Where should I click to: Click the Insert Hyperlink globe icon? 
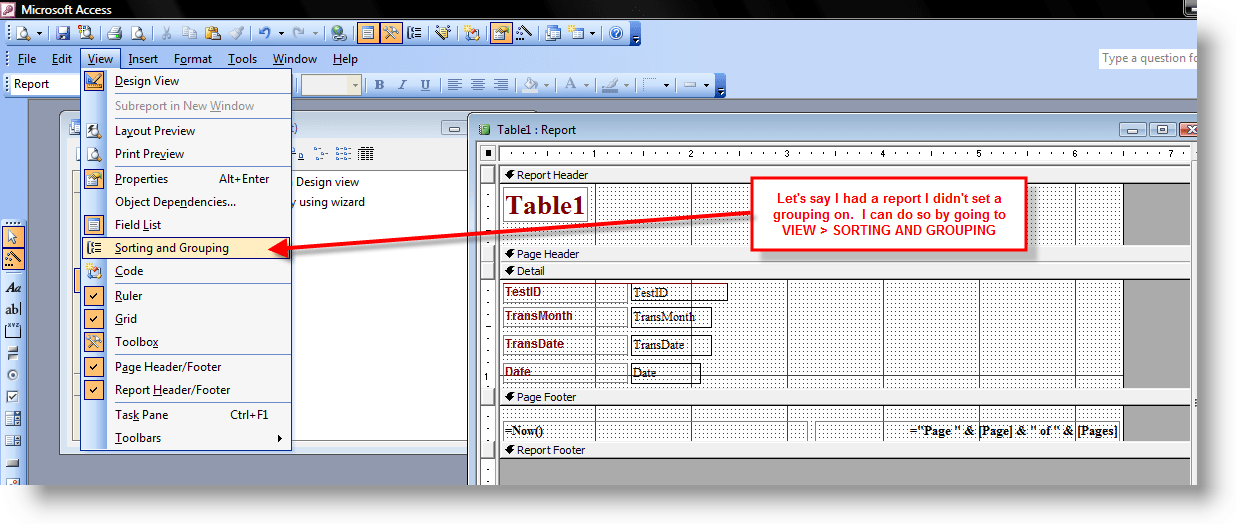click(339, 33)
